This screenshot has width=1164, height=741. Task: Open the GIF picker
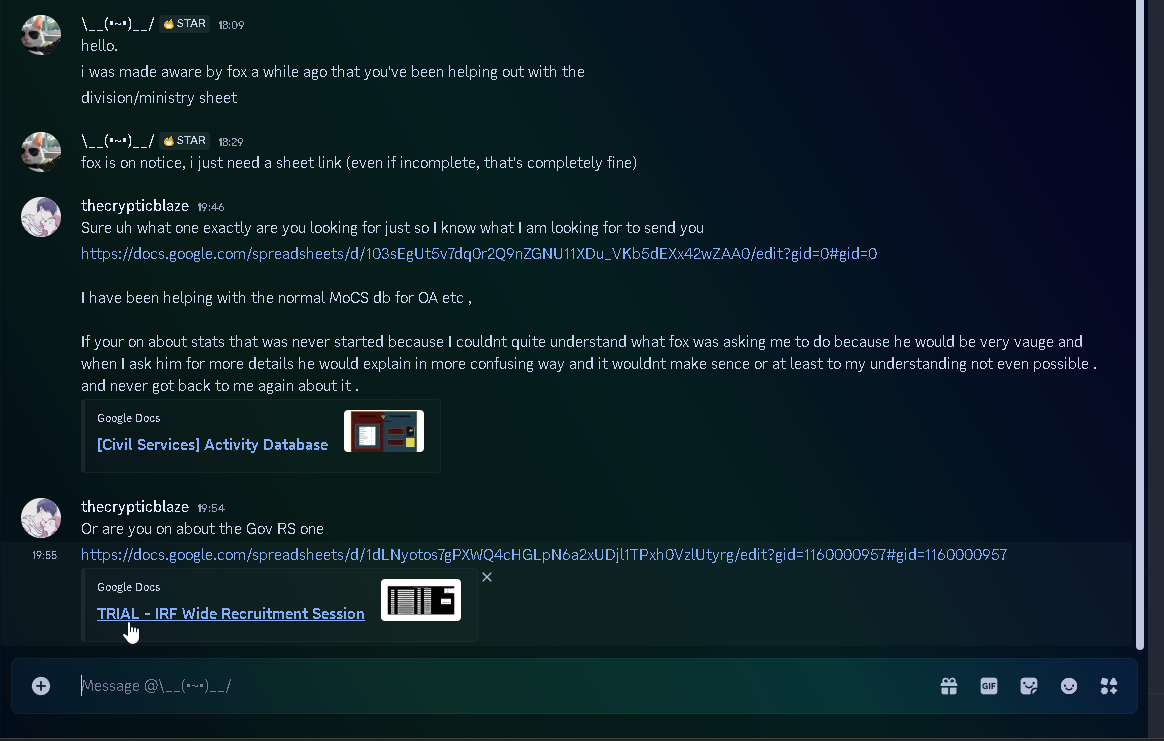coord(989,686)
